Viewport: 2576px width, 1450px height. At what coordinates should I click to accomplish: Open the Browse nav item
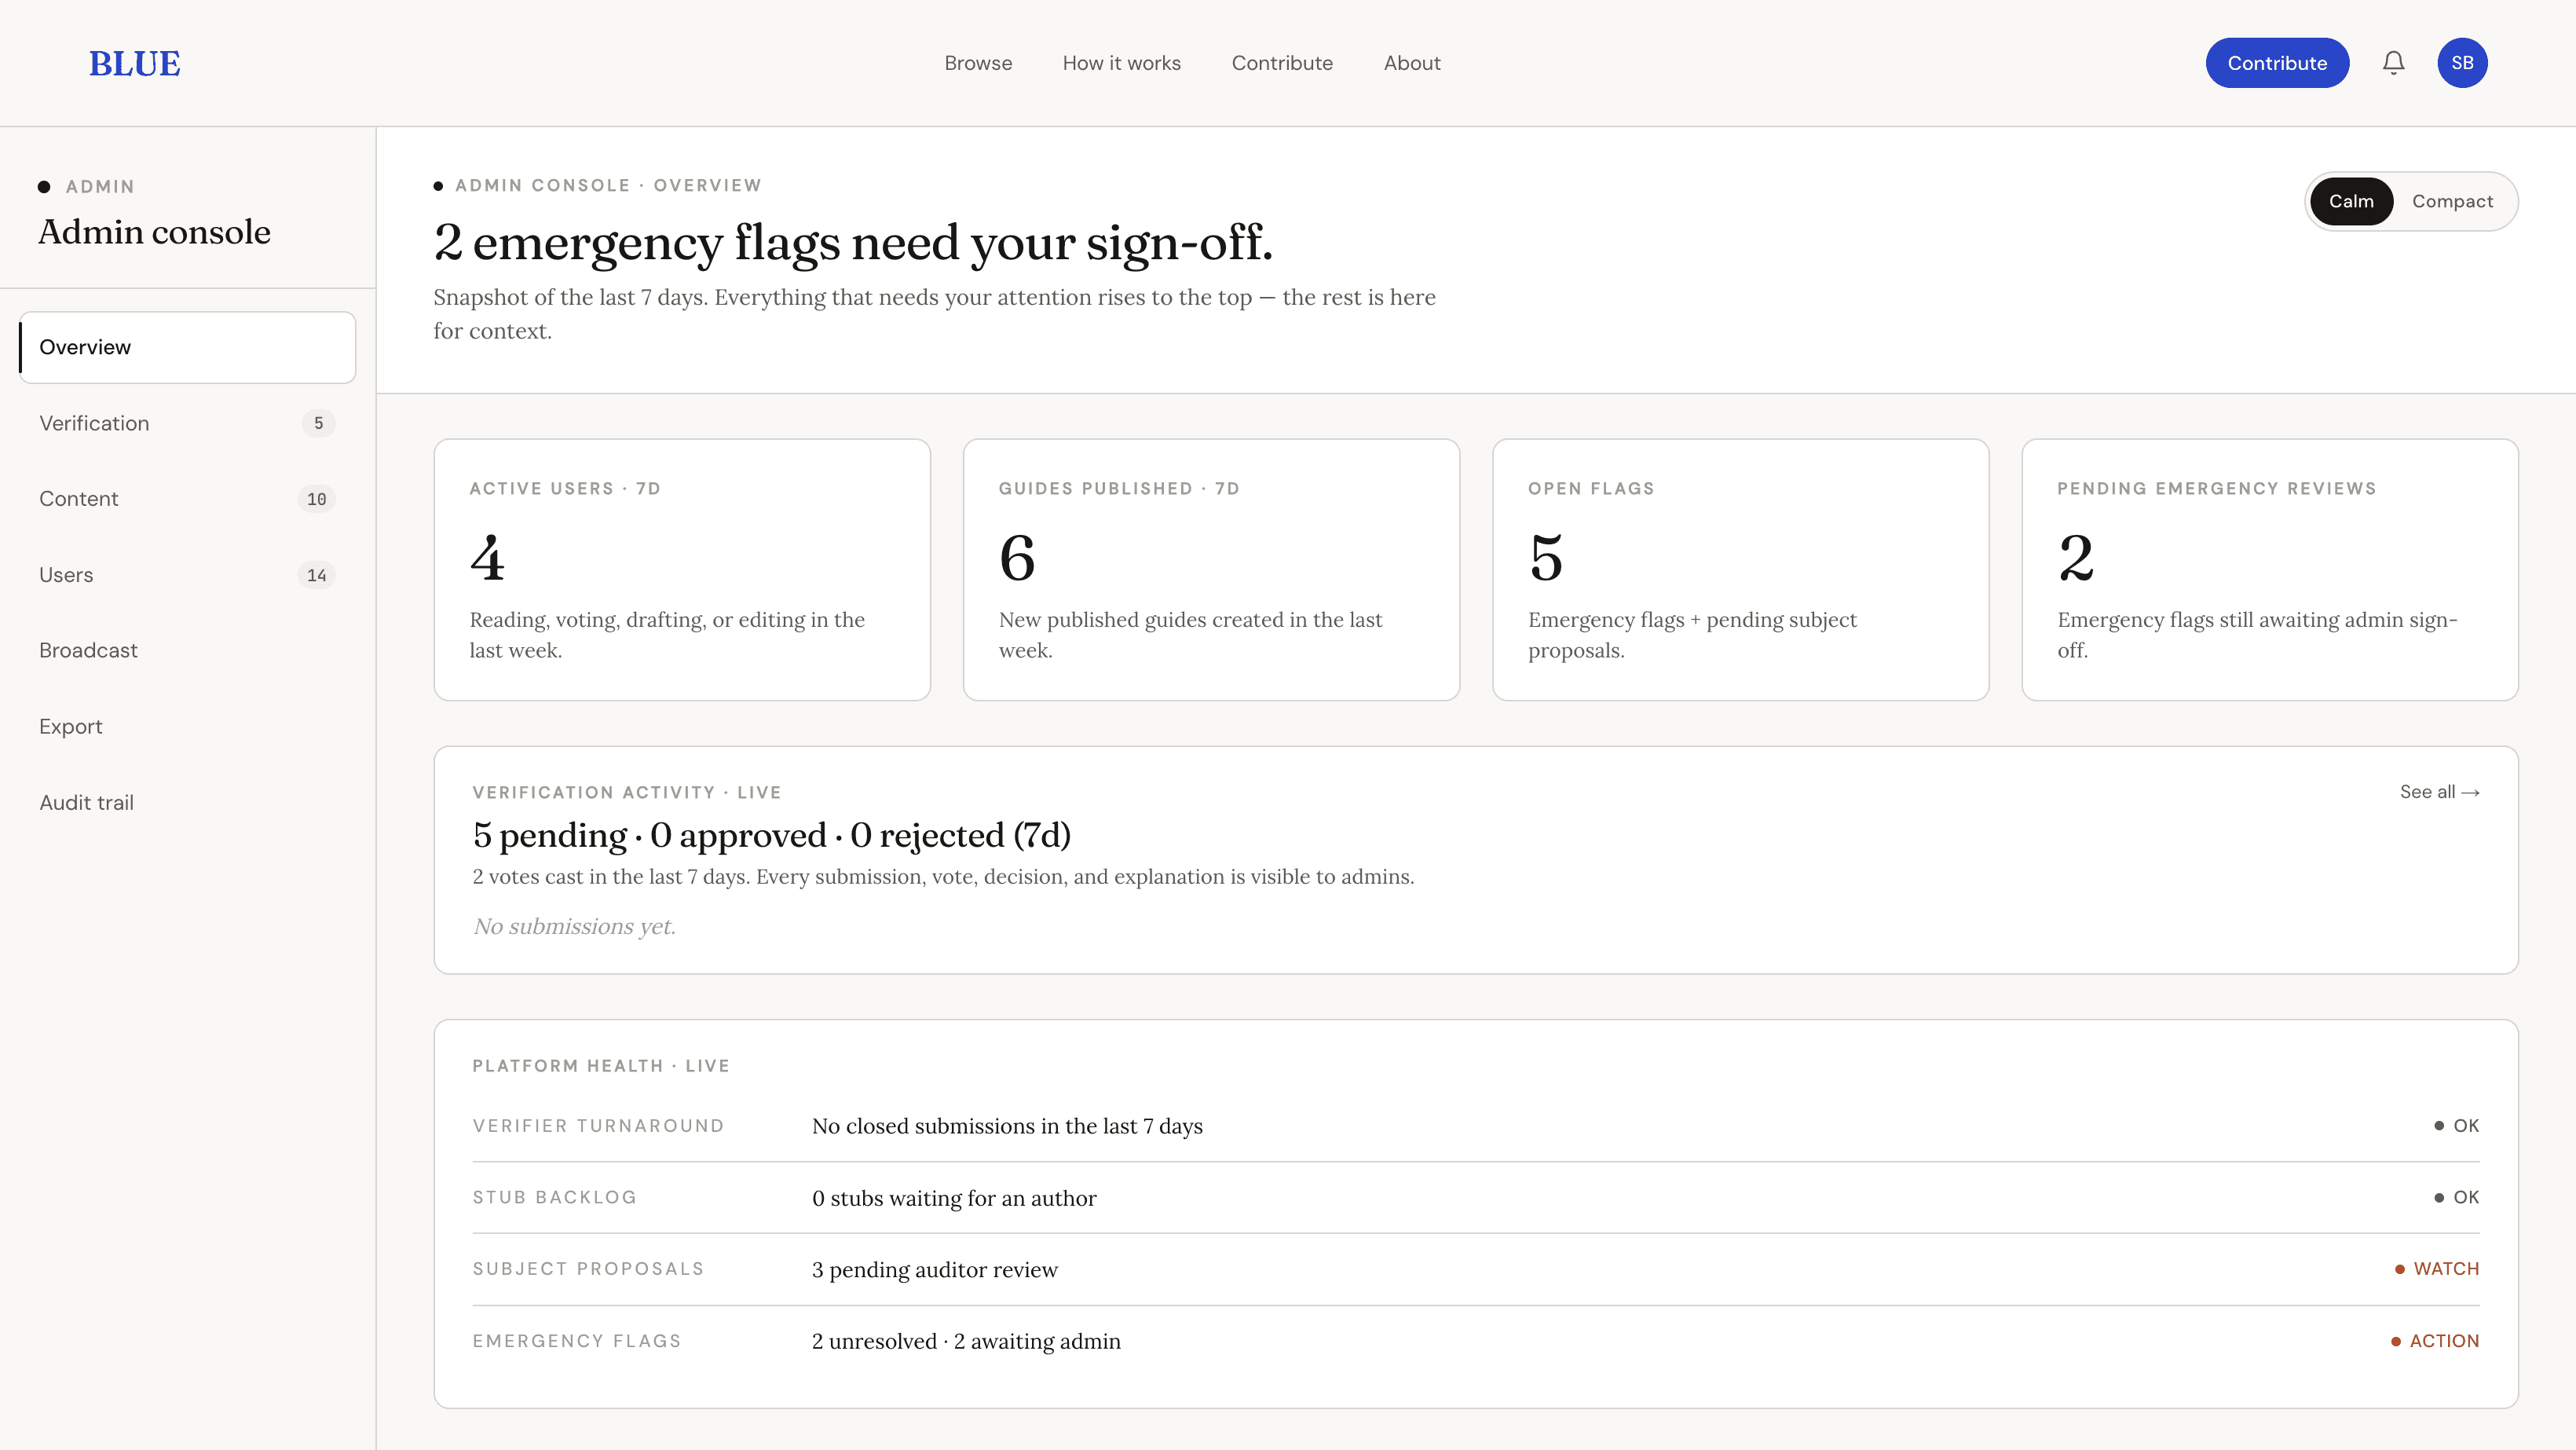click(978, 63)
